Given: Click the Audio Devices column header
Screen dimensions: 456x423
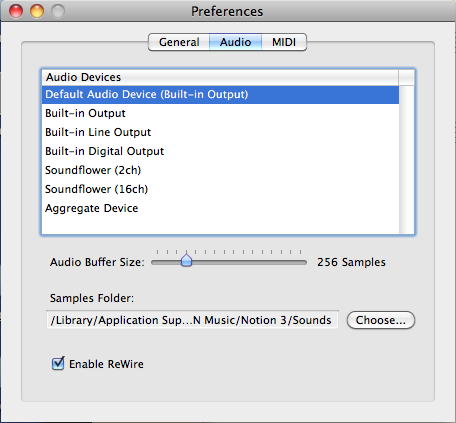Looking at the screenshot, I should (x=220, y=77).
